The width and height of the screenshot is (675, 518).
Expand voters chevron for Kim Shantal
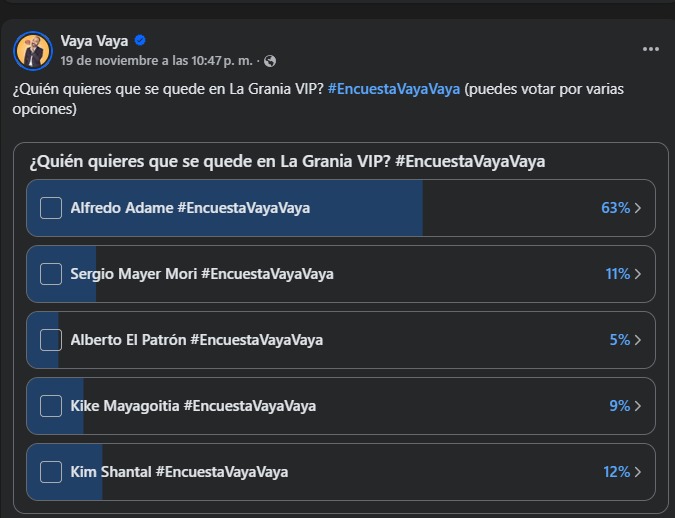[x=638, y=472]
